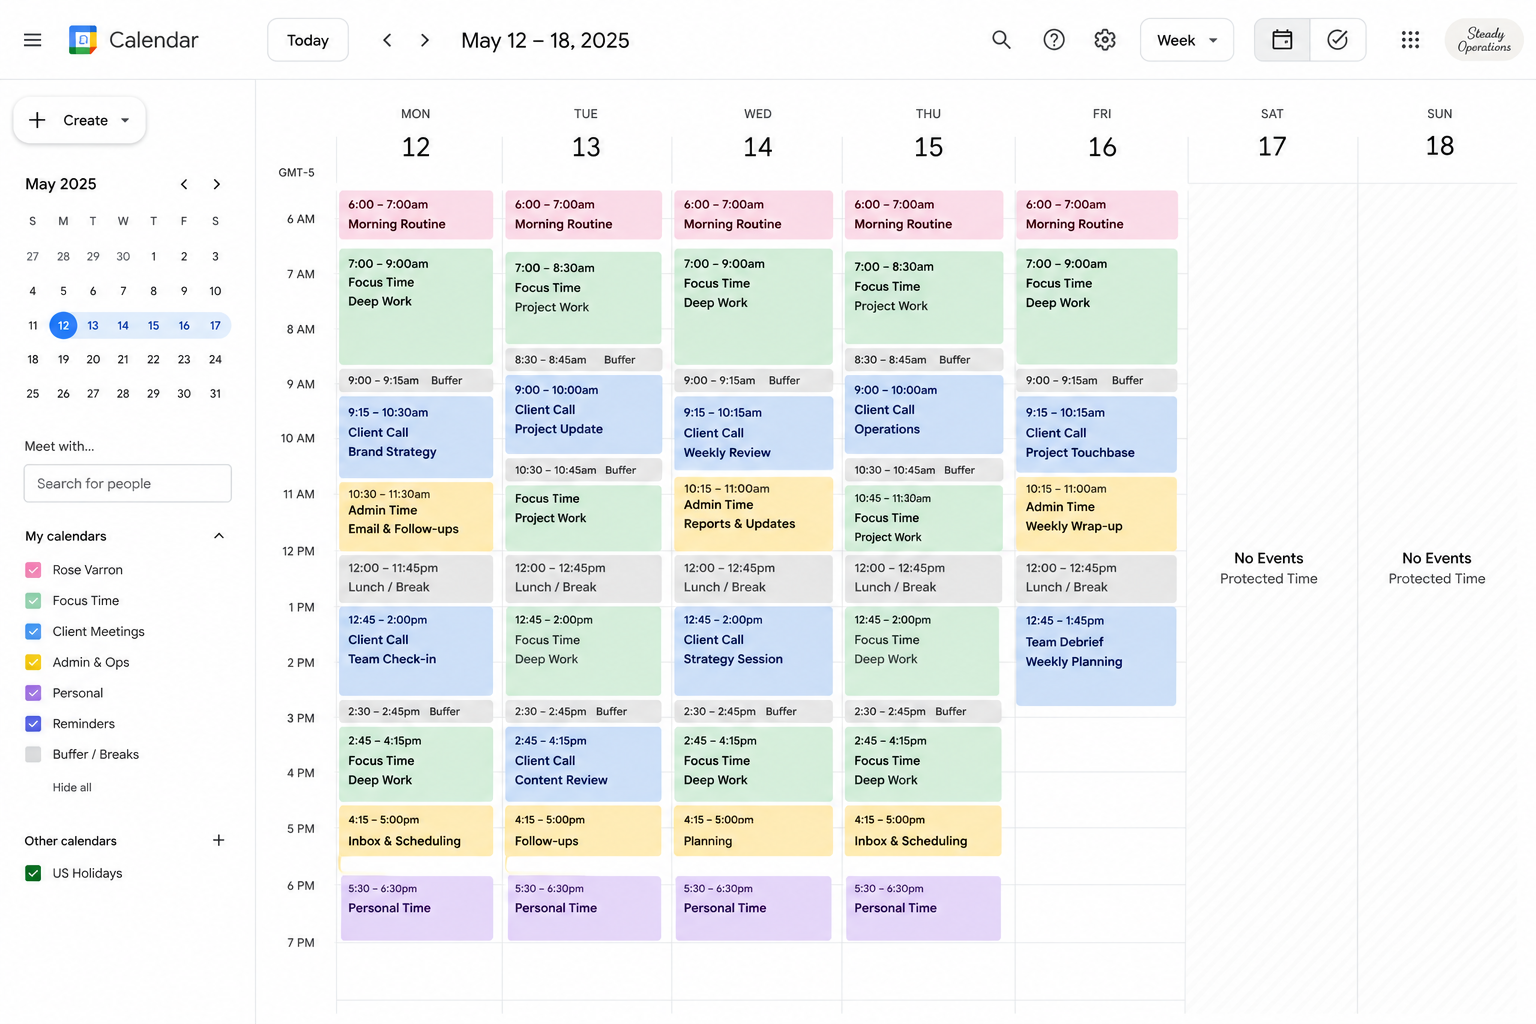Go to next week arrow in header
This screenshot has width=1536, height=1024.
click(x=425, y=40)
